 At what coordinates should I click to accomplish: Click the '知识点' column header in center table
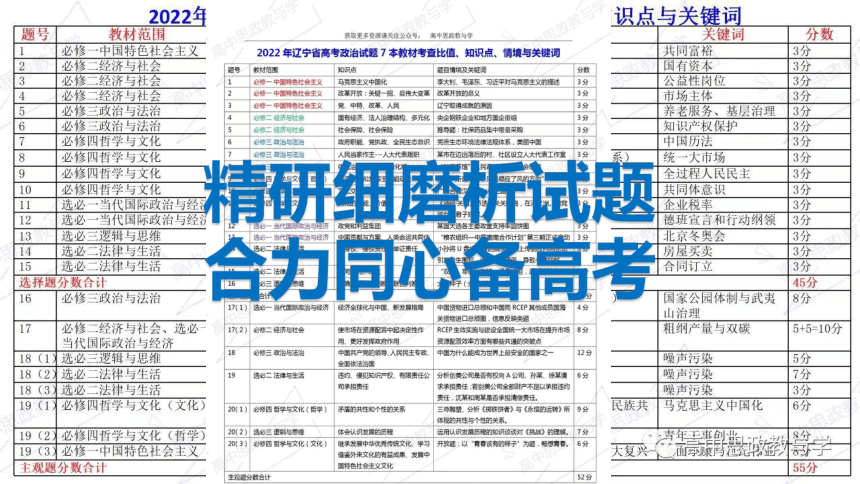347,70
